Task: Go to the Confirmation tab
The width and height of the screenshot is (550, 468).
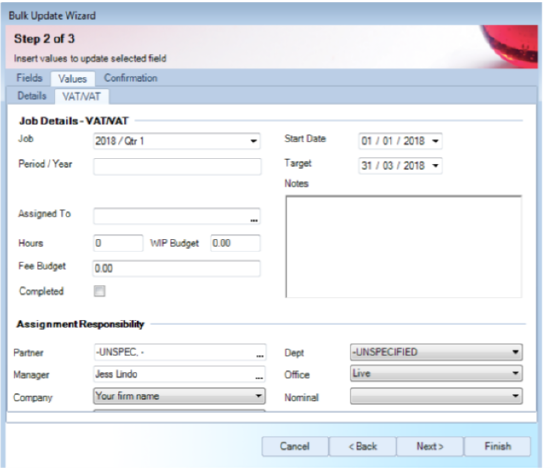Action: tap(130, 78)
